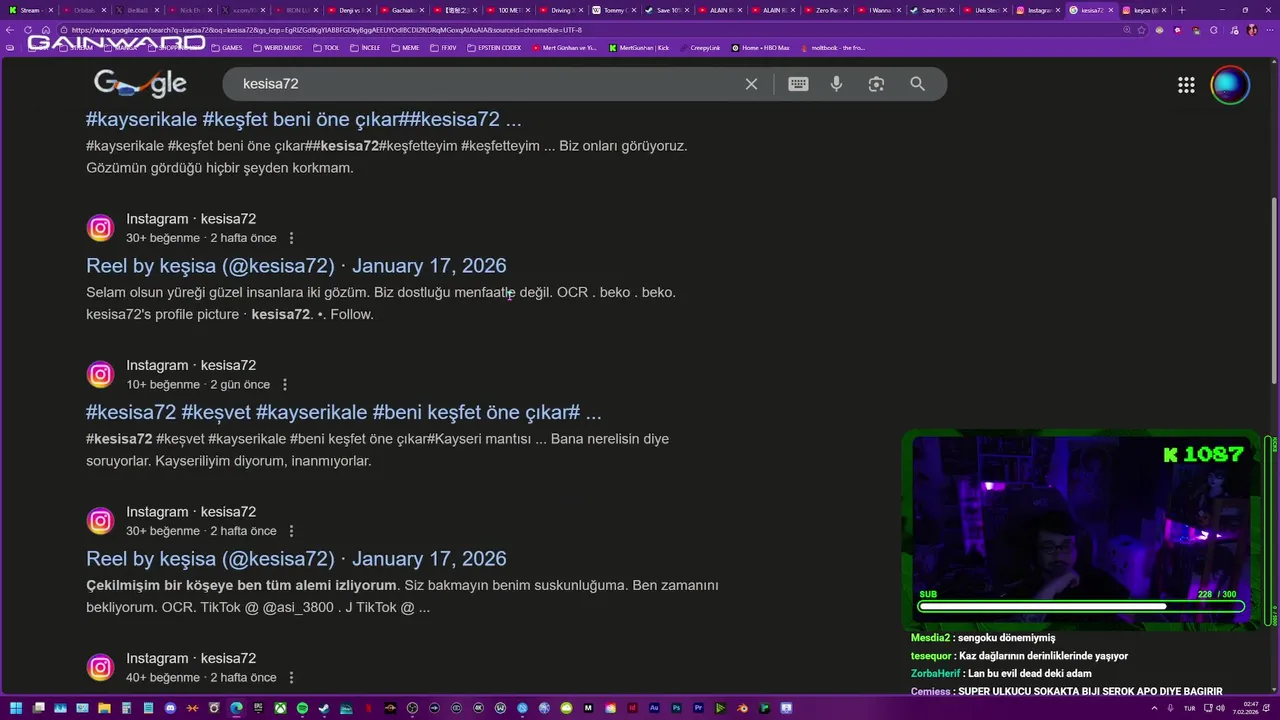Open options for the '40+ beğenme' result
This screenshot has height=720, width=1280.
click(x=291, y=677)
